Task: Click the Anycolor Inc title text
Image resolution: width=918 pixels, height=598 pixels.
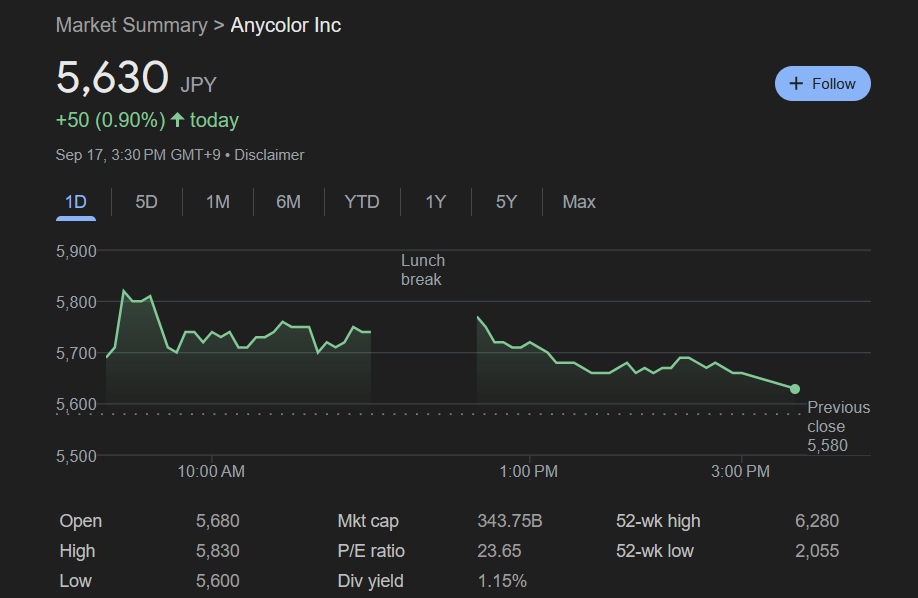Action: (286, 25)
